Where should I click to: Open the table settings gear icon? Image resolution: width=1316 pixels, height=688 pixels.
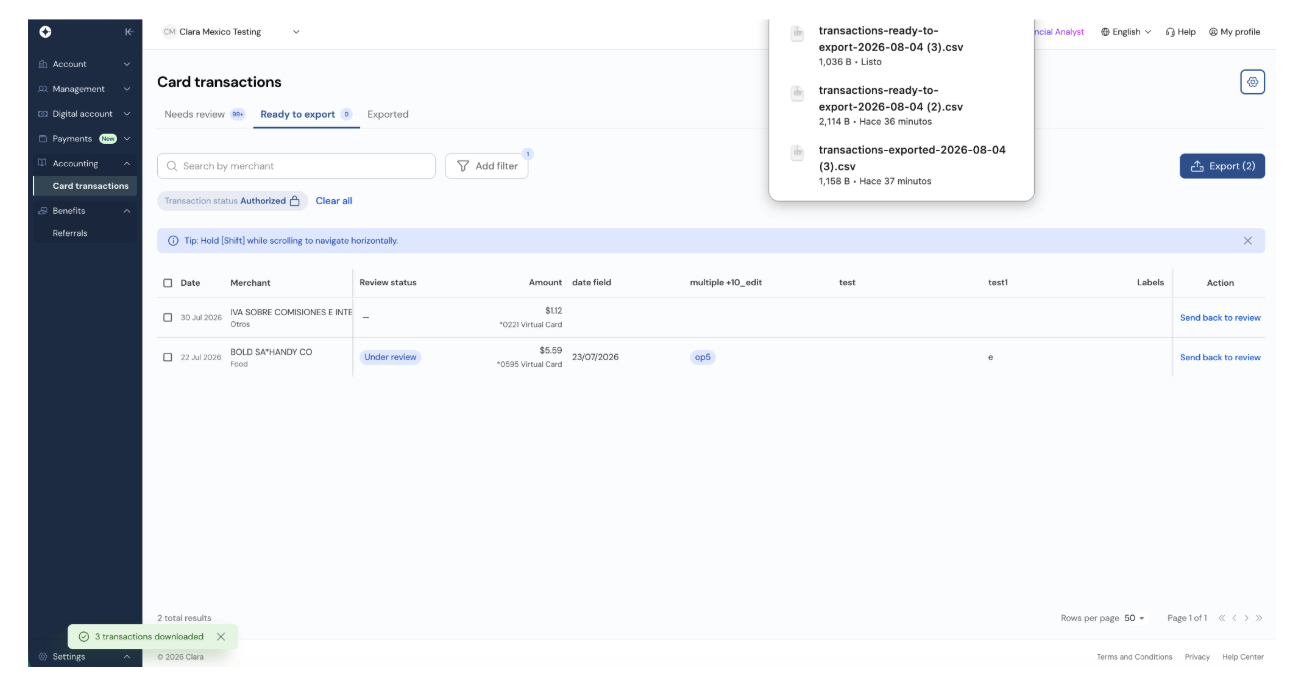tap(1252, 82)
